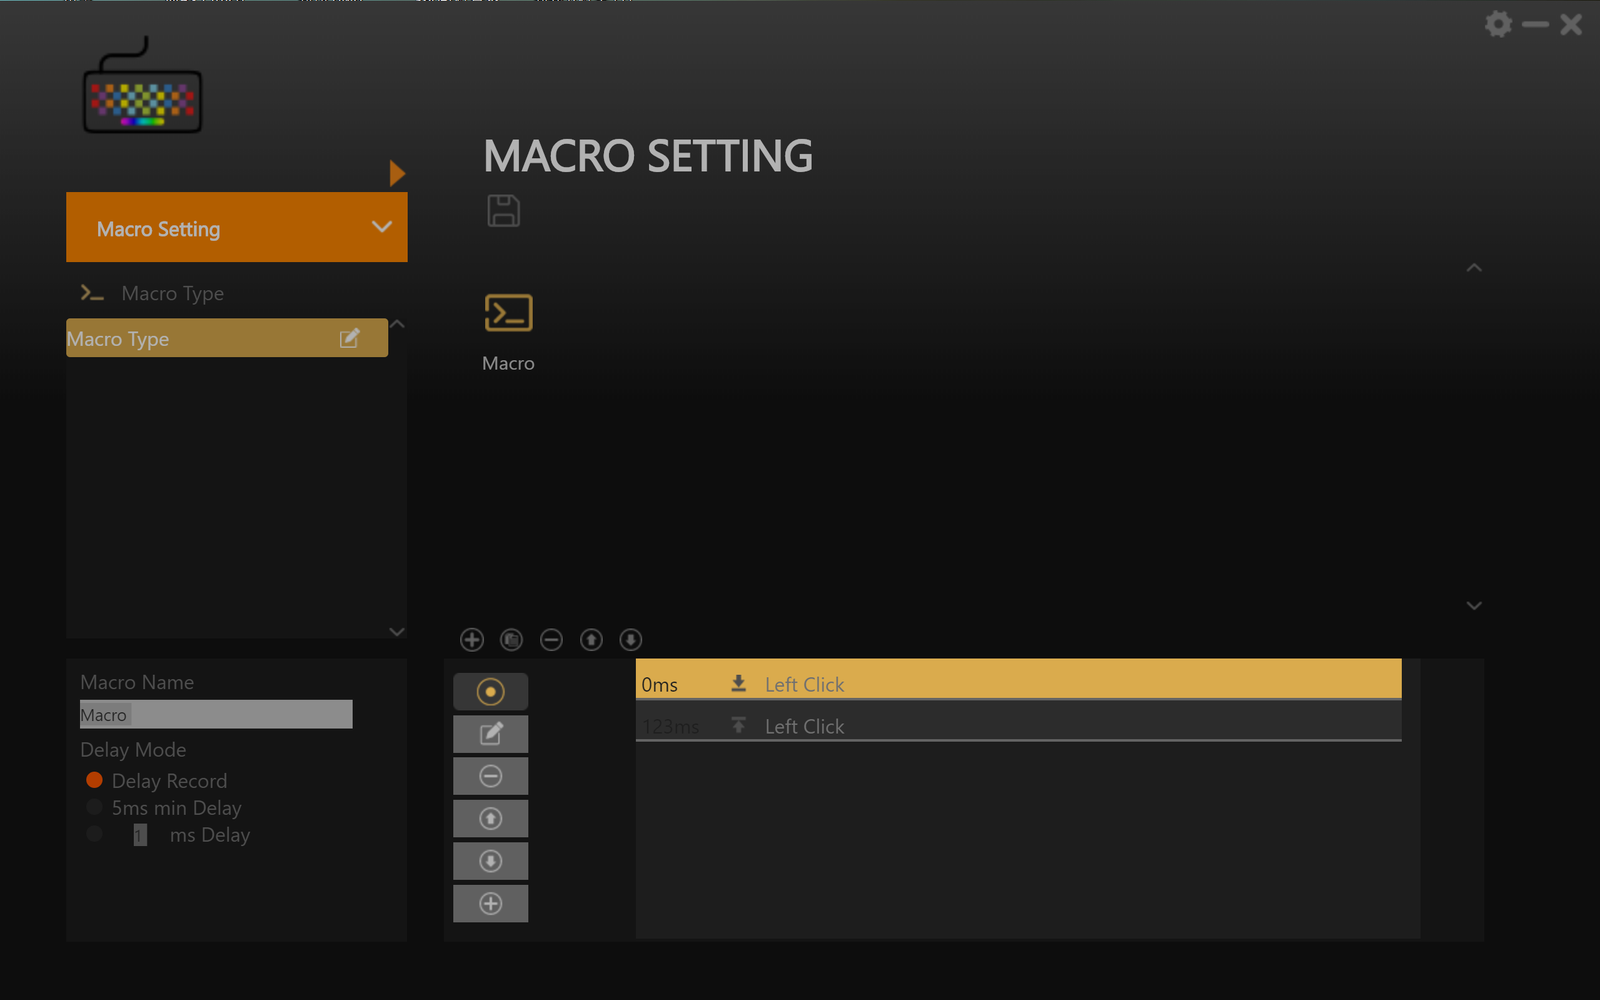Select the Macro Type entry in the macro list
Image resolution: width=1600 pixels, height=1000 pixels.
click(x=200, y=339)
